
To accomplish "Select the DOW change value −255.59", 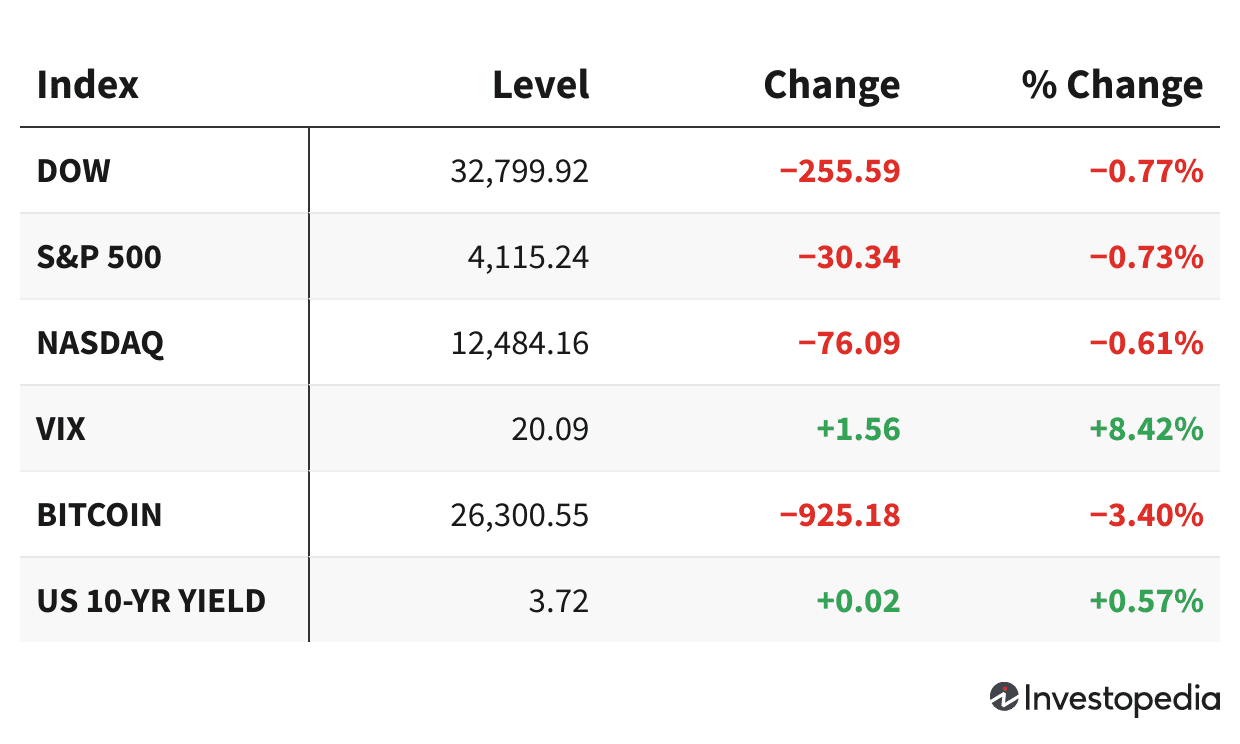I will [840, 171].
